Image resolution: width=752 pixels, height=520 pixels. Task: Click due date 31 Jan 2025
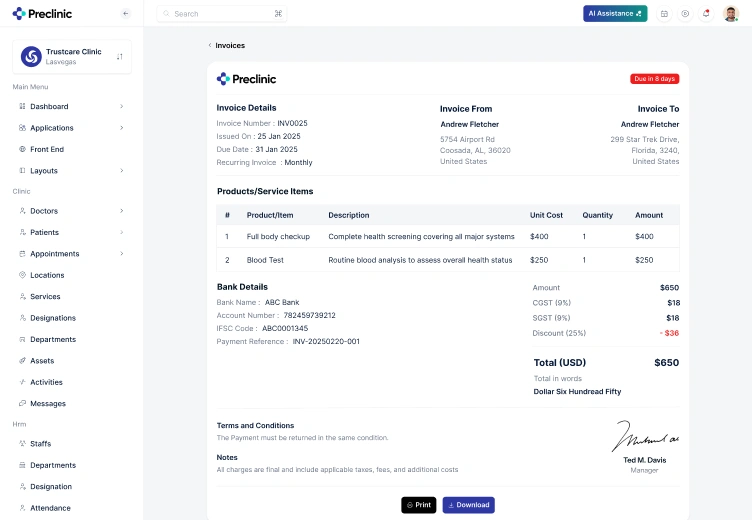276,149
